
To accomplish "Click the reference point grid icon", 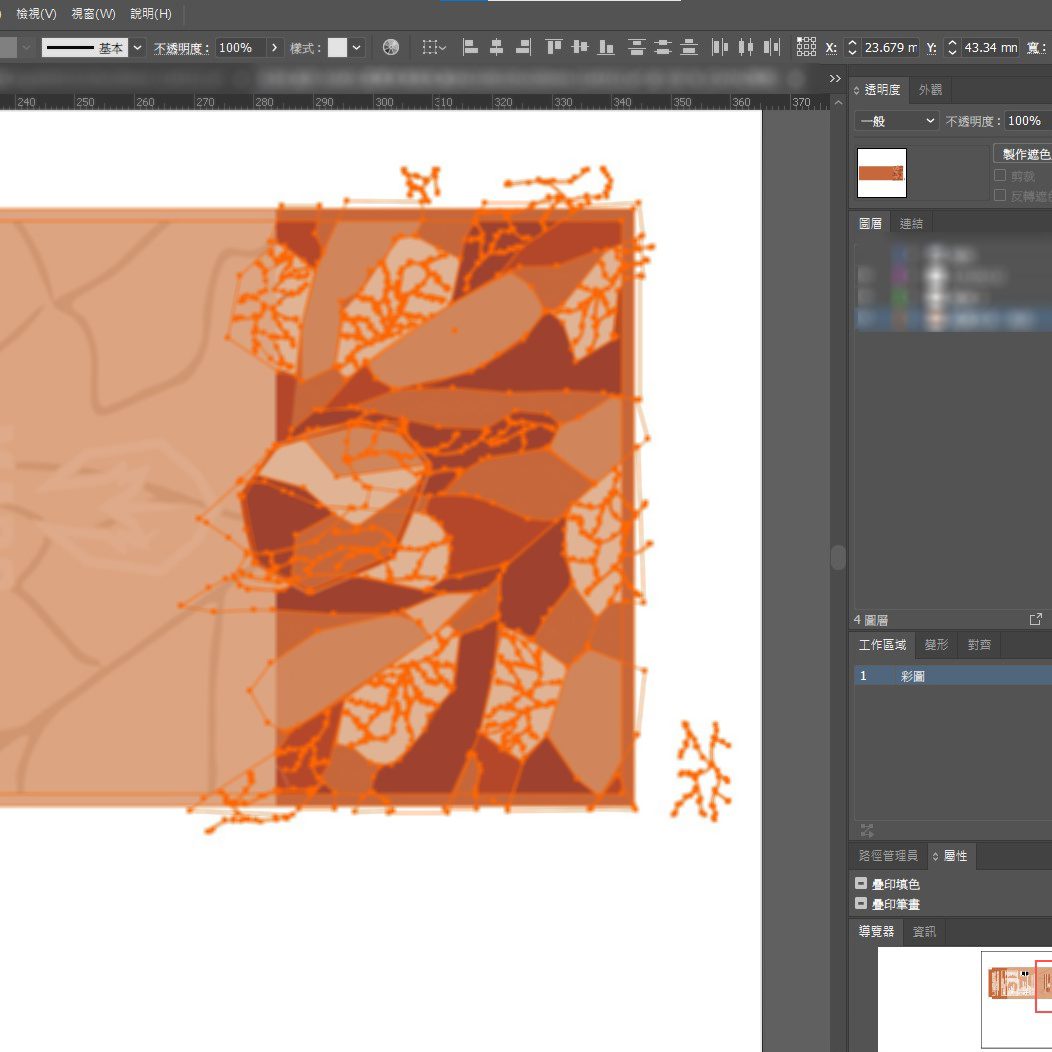I will click(806, 47).
